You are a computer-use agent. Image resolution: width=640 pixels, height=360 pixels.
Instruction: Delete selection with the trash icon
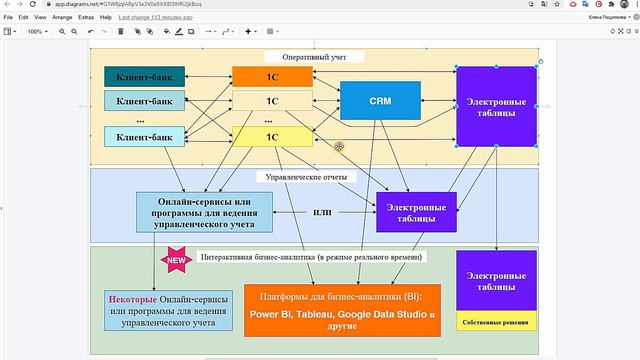121,31
